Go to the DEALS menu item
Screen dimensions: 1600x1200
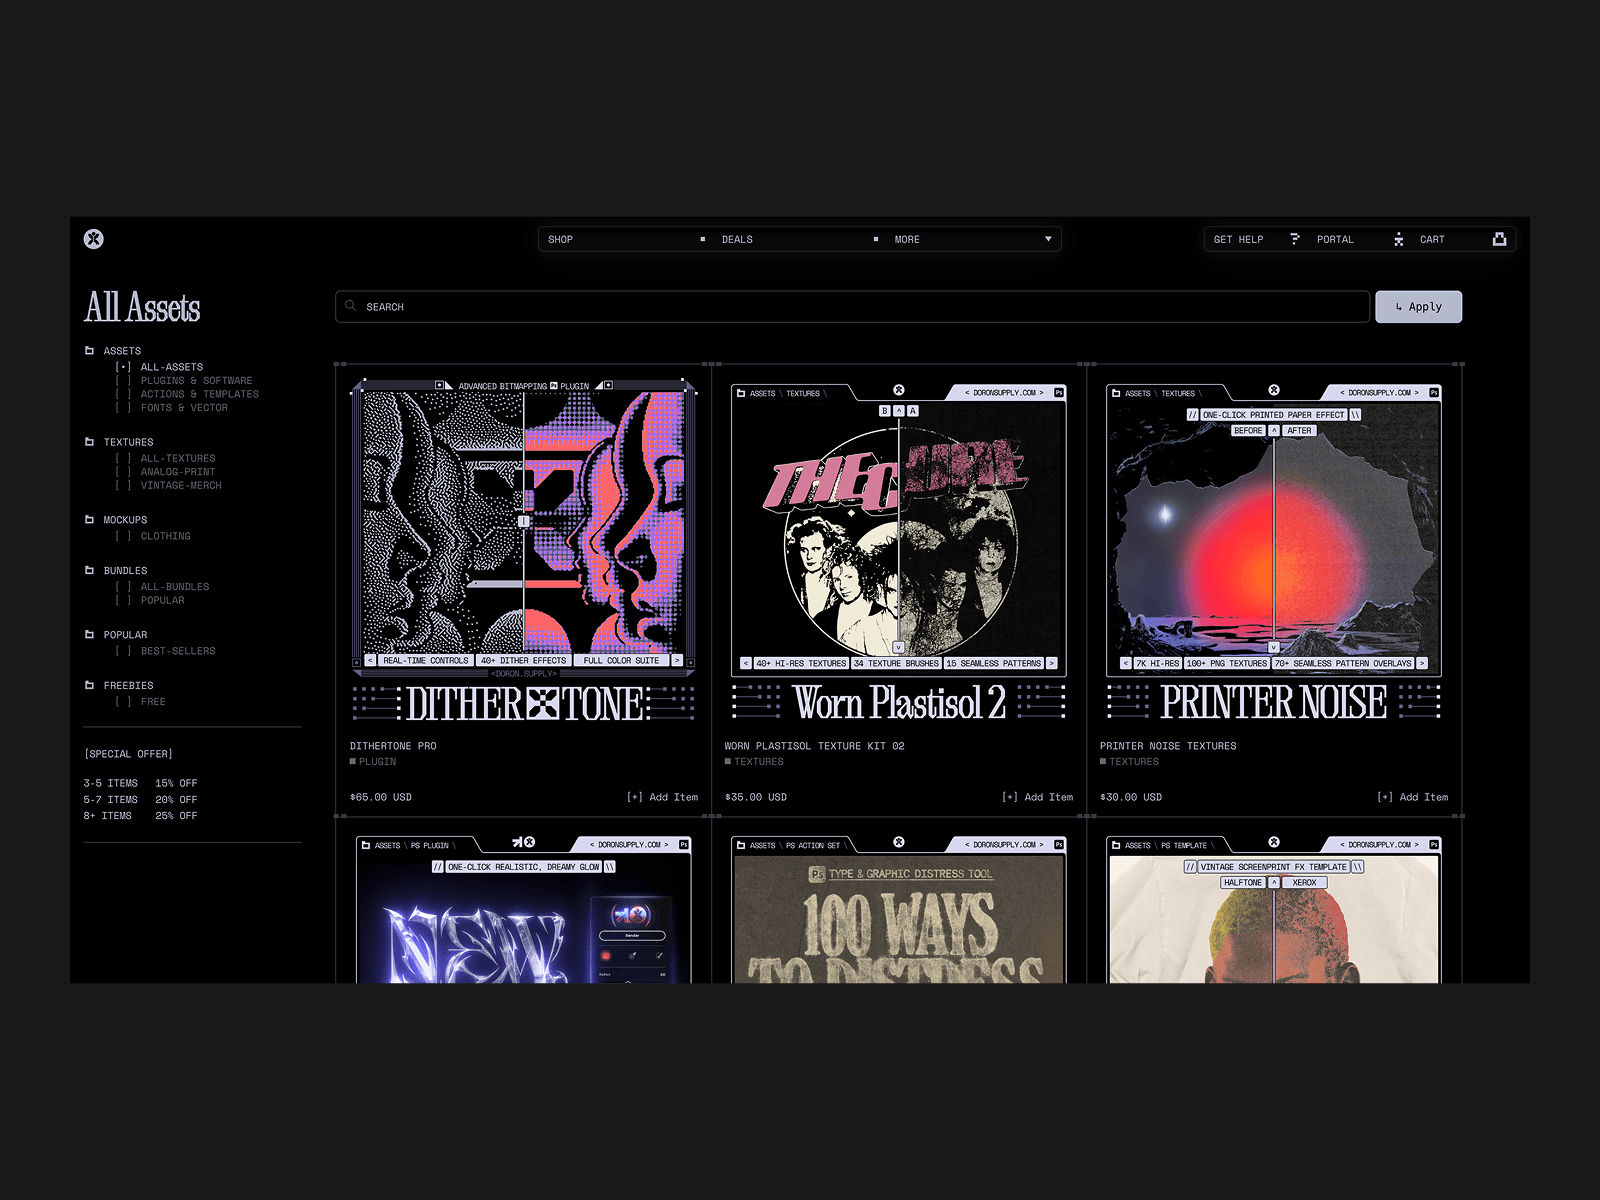[737, 240]
